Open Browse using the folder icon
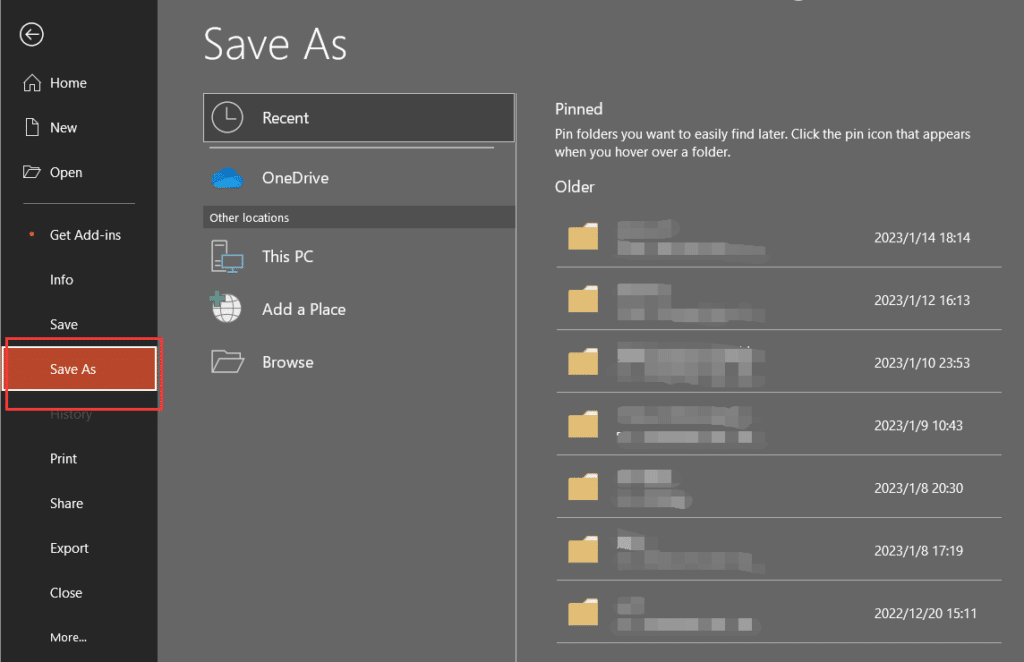Image resolution: width=1024 pixels, height=662 pixels. (x=226, y=361)
